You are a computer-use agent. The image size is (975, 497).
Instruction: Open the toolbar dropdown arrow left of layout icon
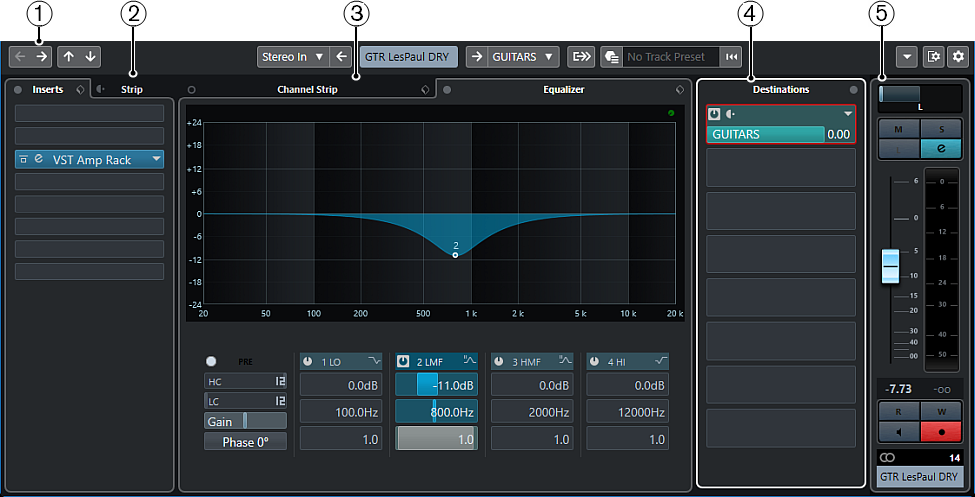[x=907, y=57]
